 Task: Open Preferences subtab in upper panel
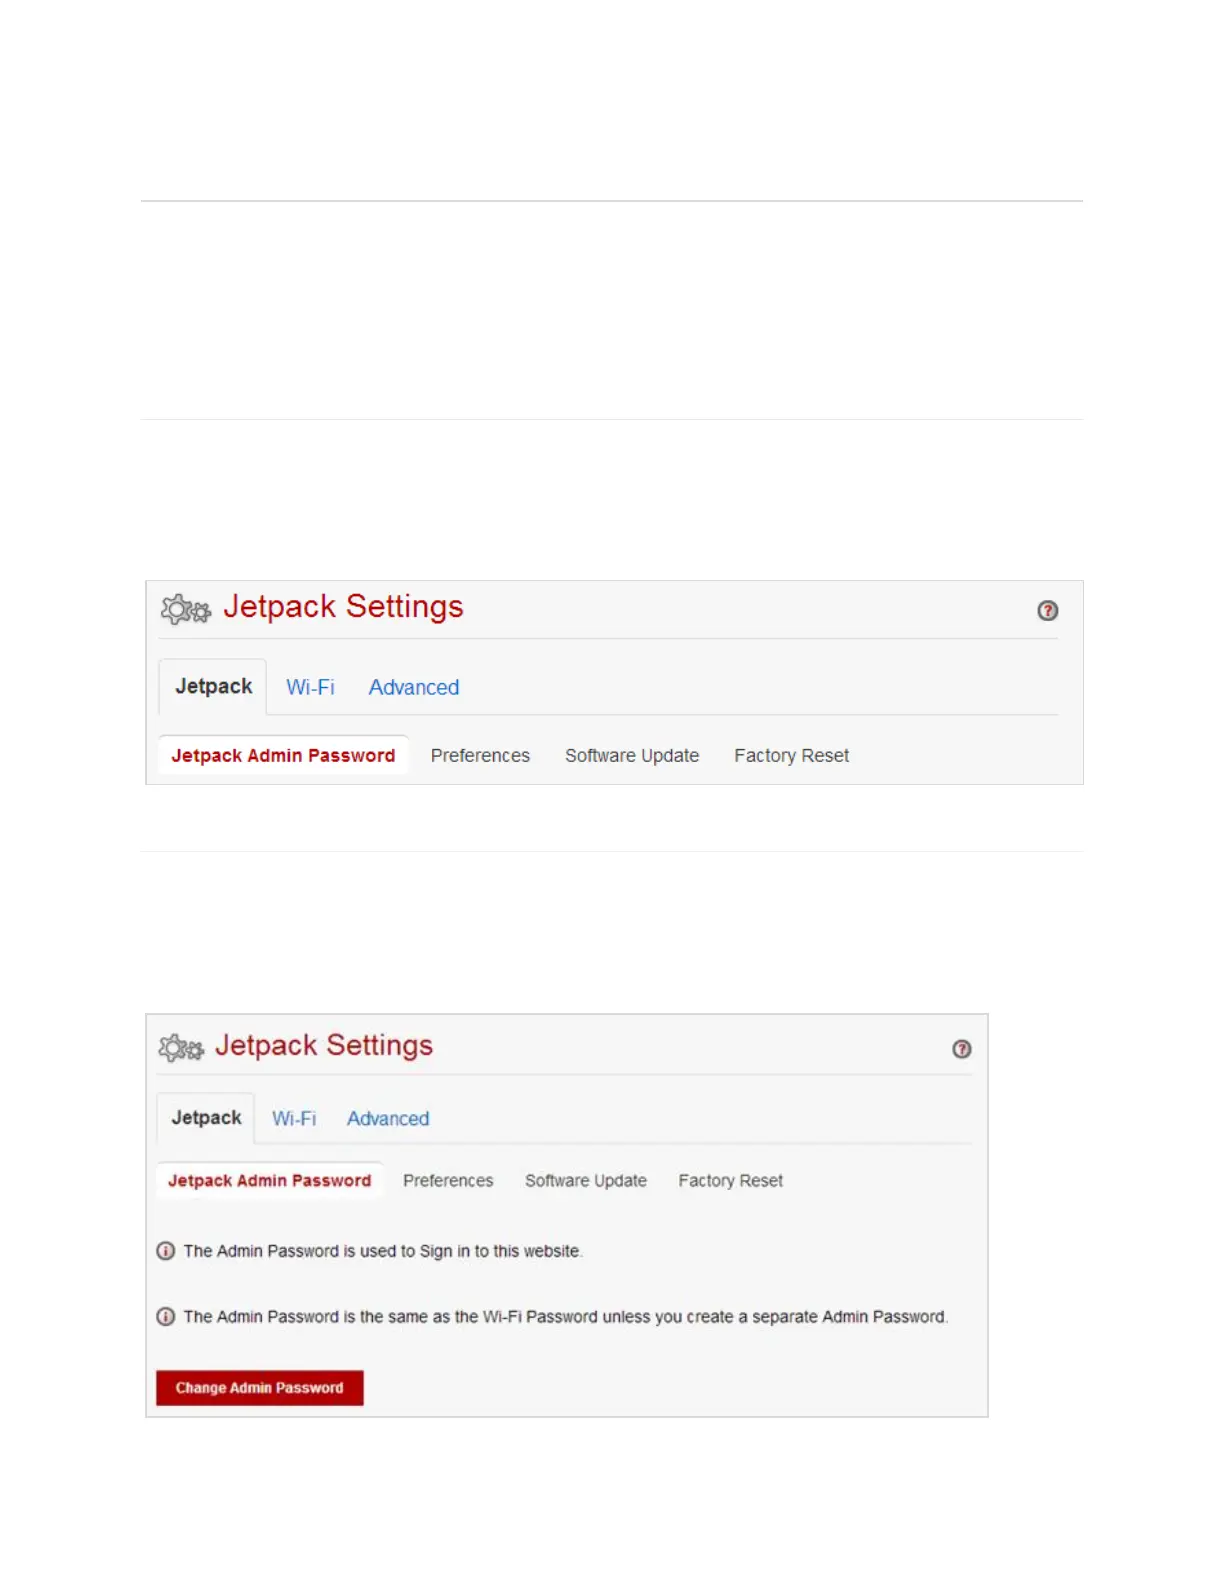coord(480,756)
